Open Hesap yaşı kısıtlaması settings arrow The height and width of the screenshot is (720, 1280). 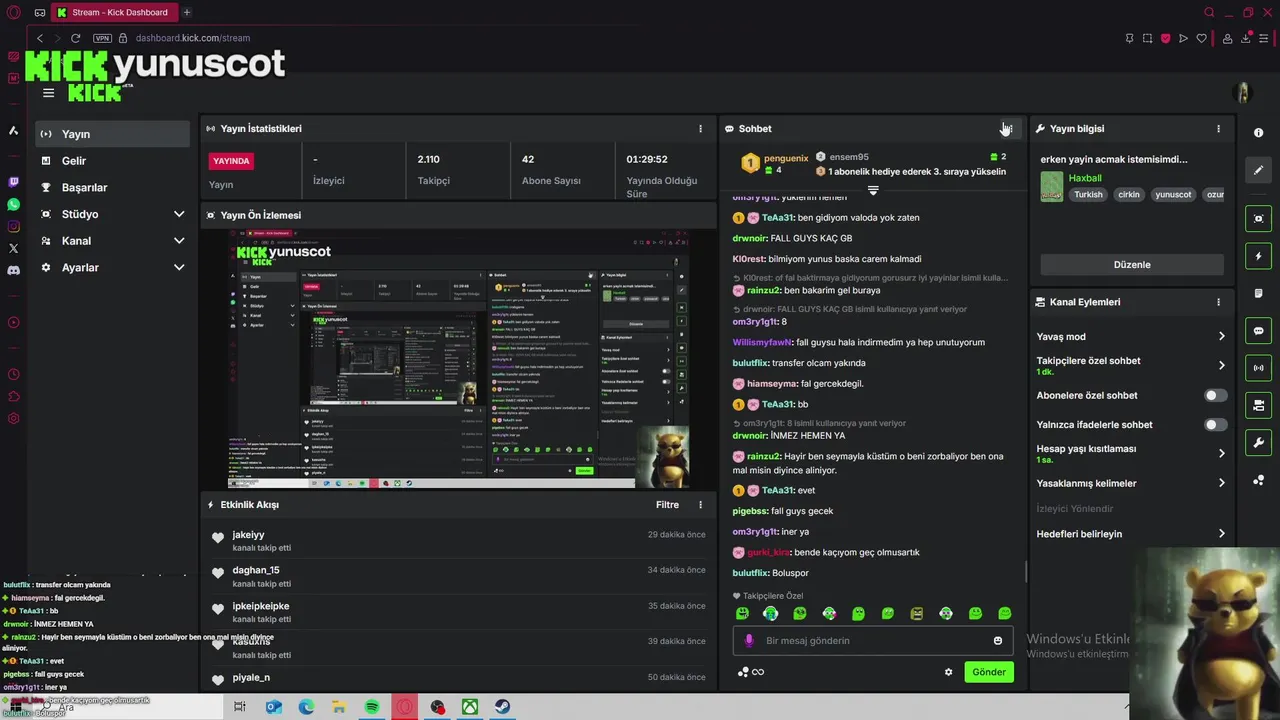pyautogui.click(x=1221, y=454)
